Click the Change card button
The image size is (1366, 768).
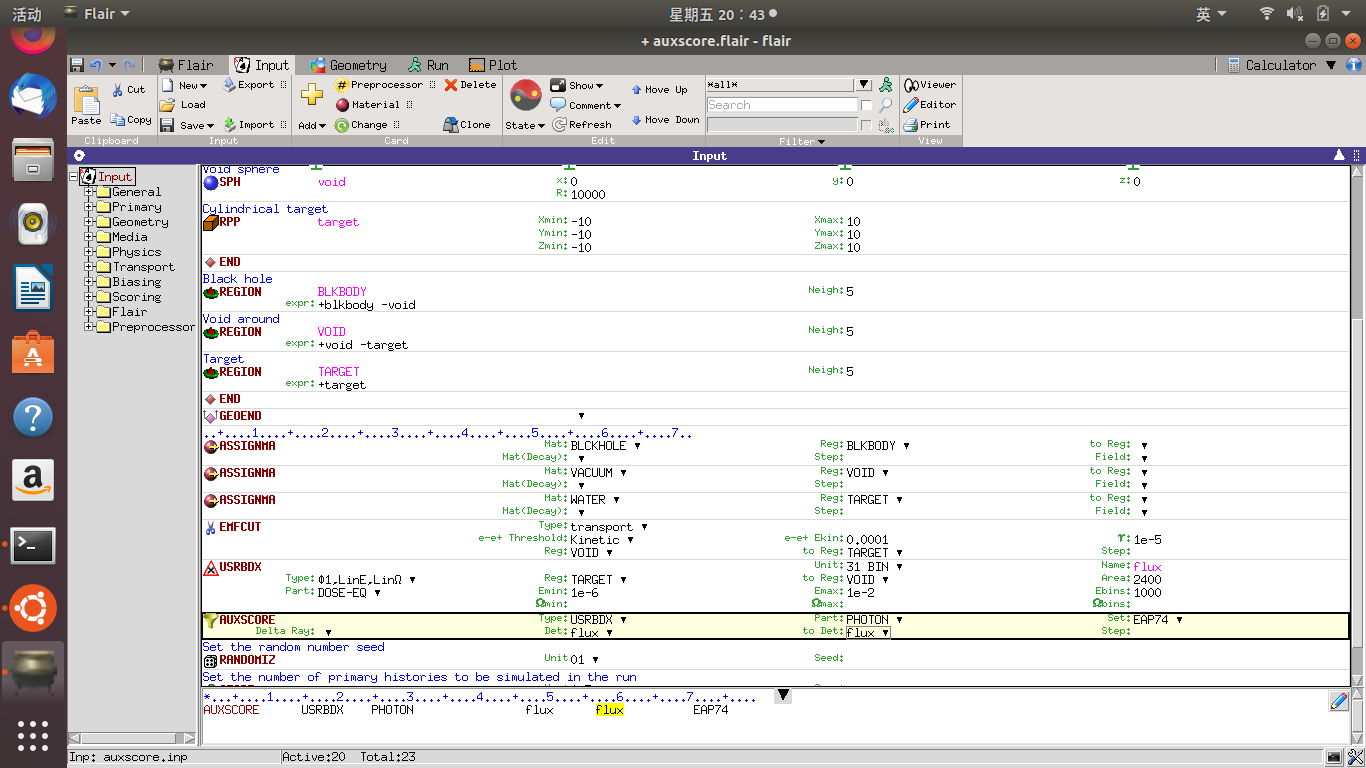362,125
